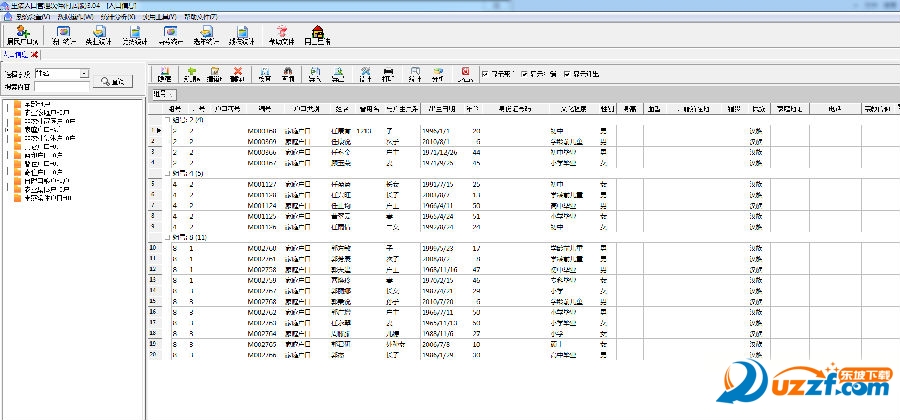Select the cell M001125
The width and height of the screenshot is (900, 420).
point(262,216)
